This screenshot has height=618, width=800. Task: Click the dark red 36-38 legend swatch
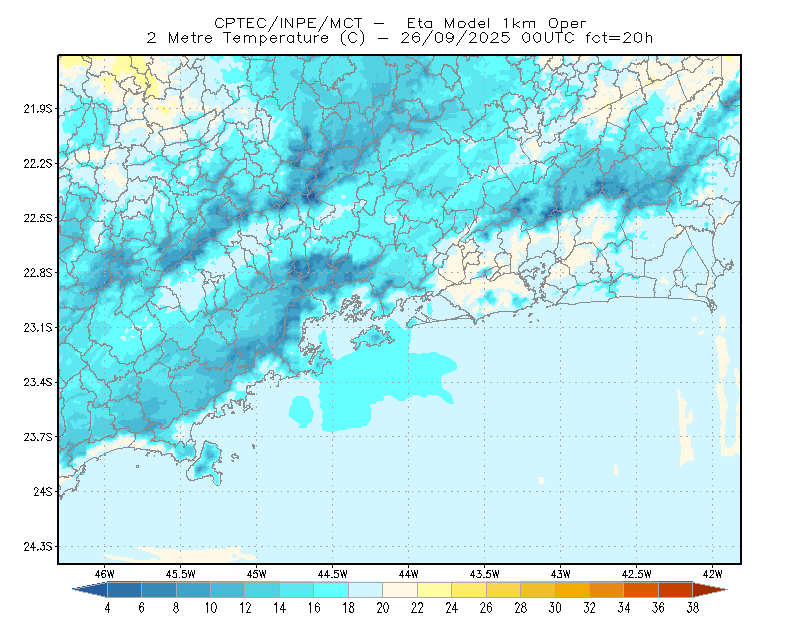[676, 590]
